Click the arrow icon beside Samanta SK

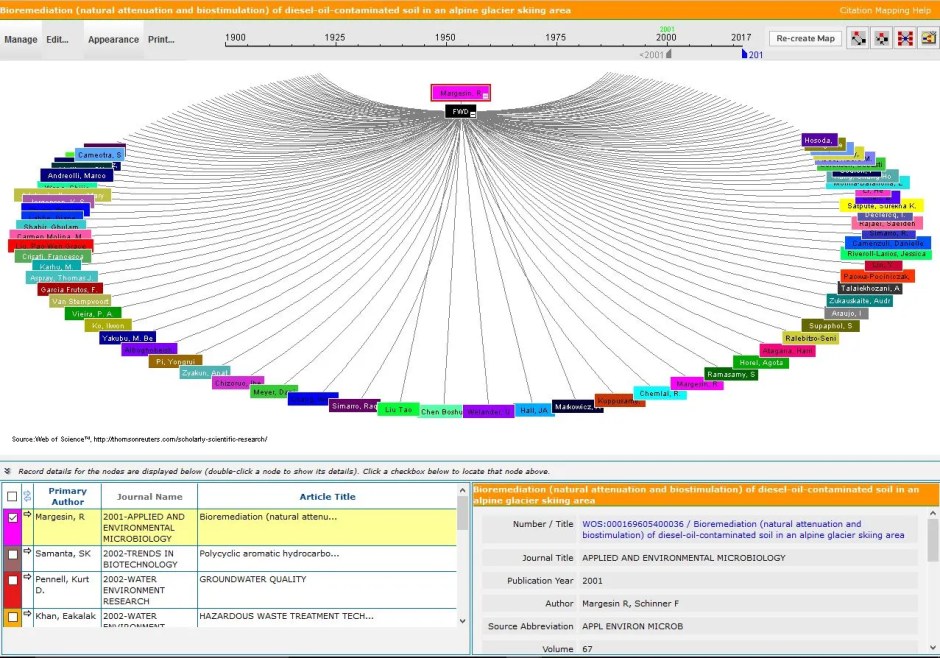(26, 549)
